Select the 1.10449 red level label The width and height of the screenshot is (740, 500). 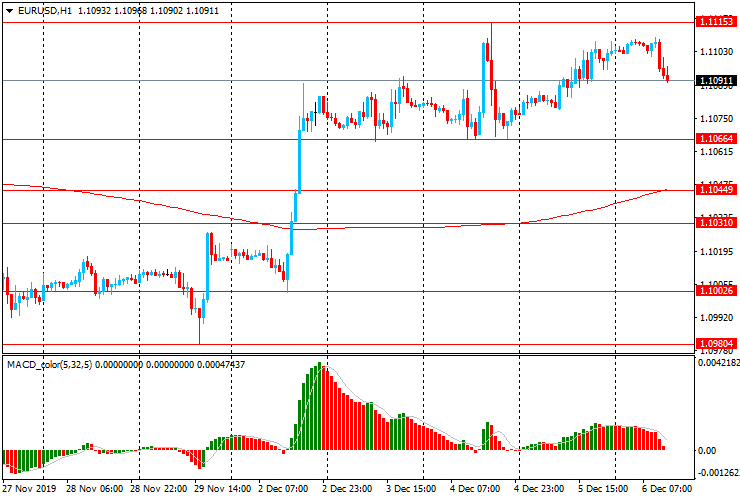716,190
